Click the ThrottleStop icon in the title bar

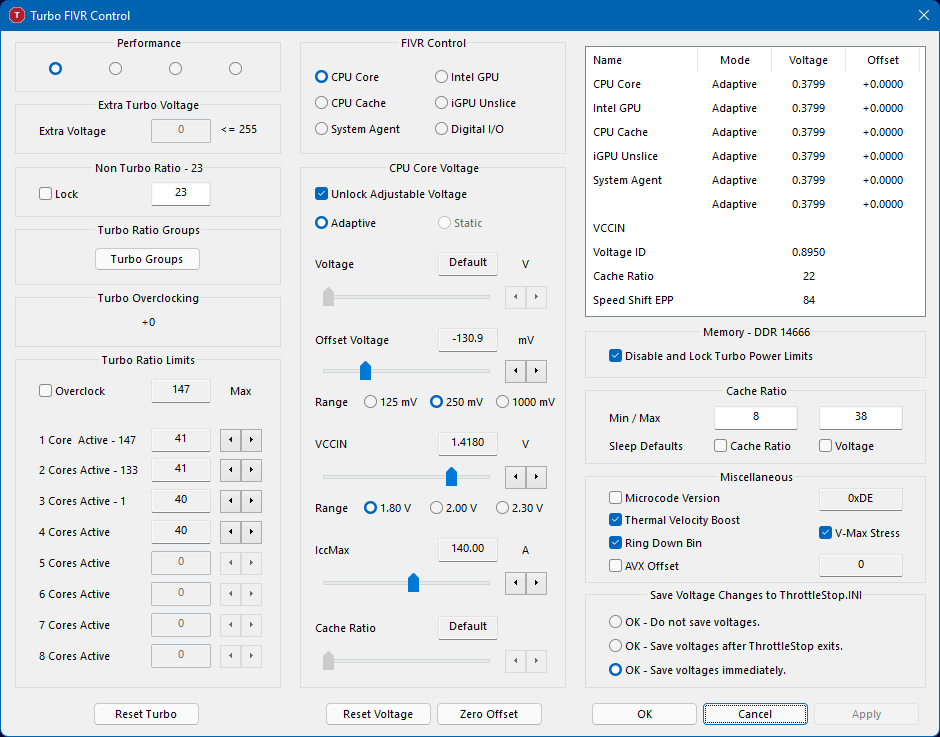[16, 15]
